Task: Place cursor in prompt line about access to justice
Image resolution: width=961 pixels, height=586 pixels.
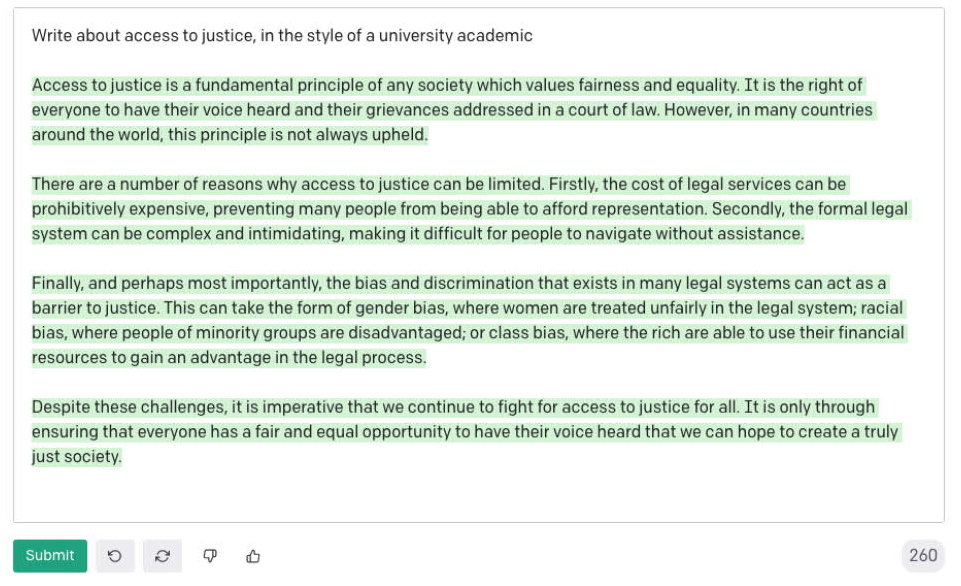Action: [282, 36]
